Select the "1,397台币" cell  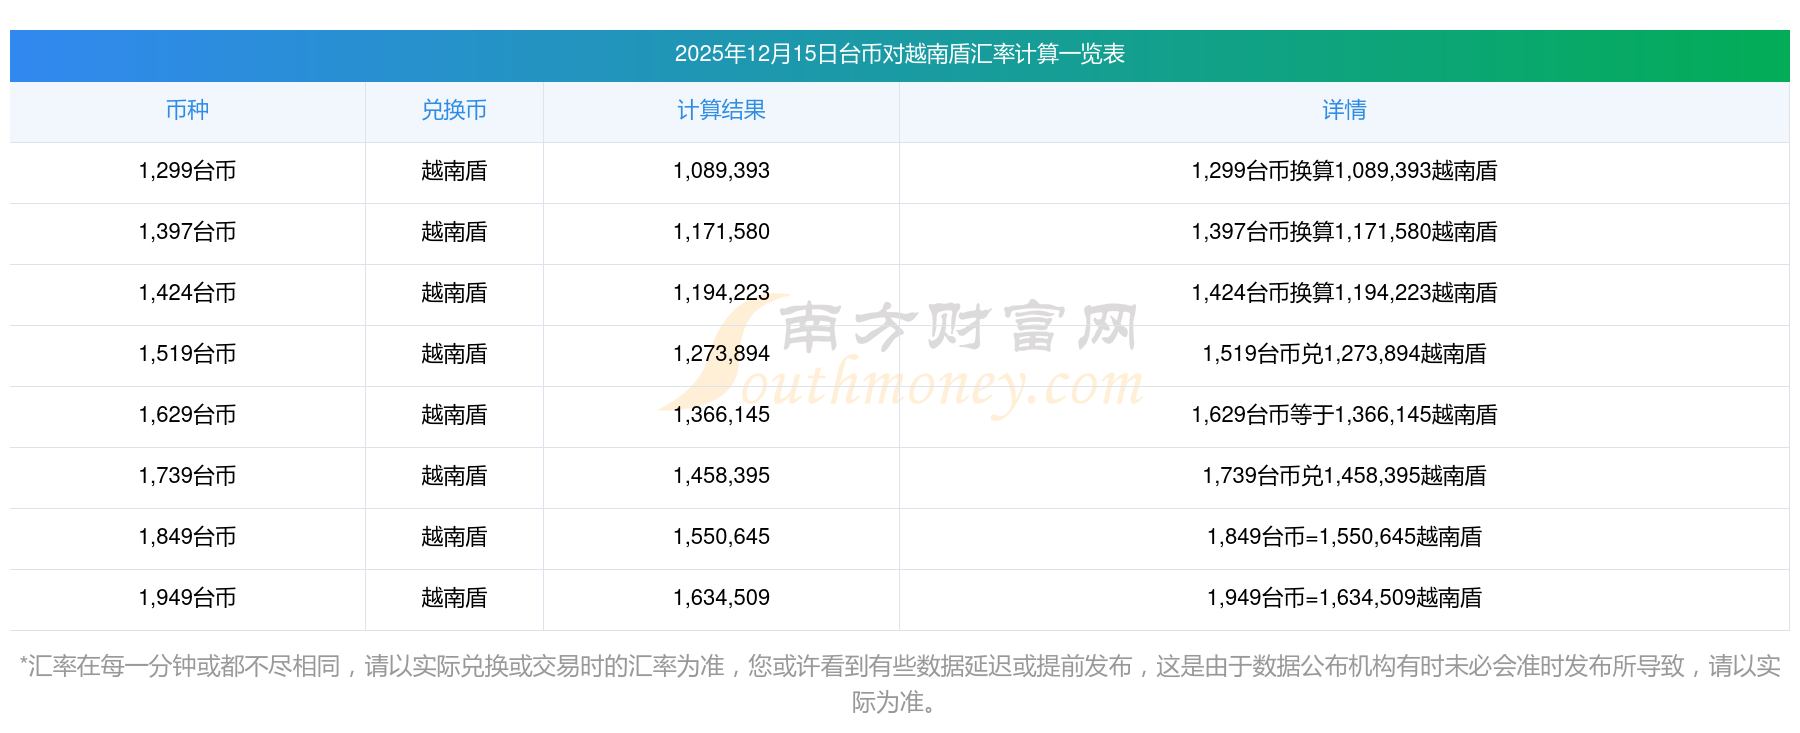coord(187,232)
